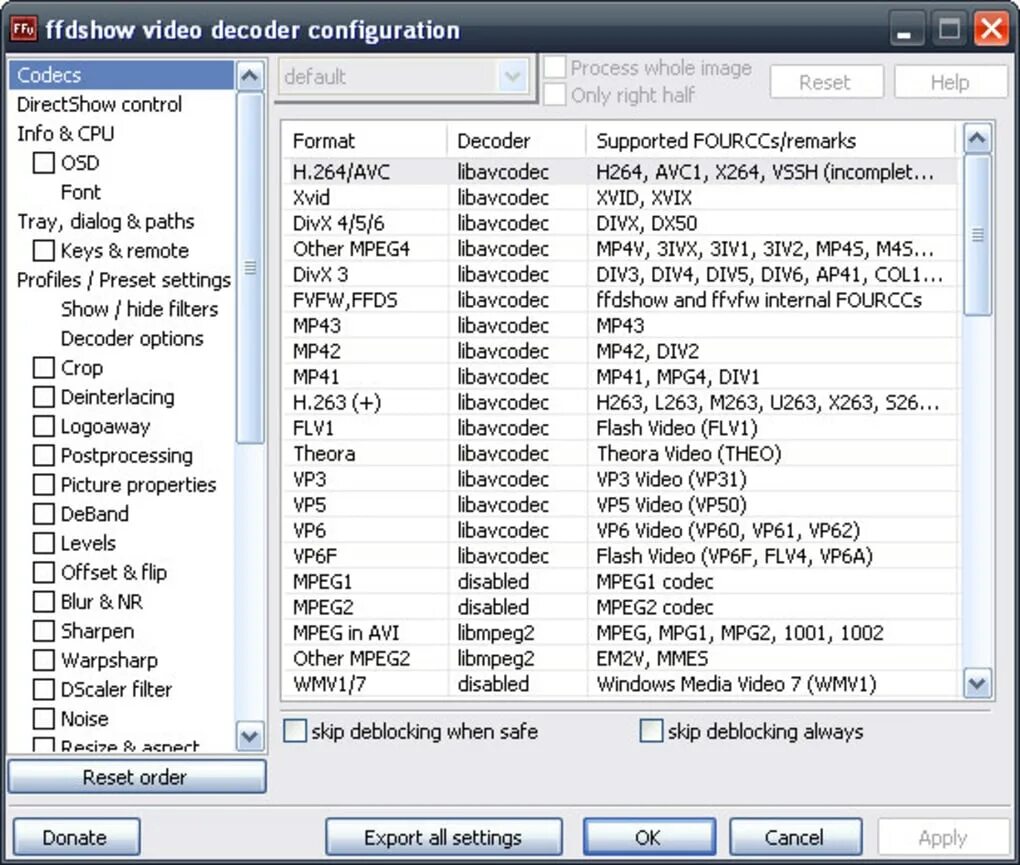Click the Reset order button
1020x865 pixels.
pos(137,777)
